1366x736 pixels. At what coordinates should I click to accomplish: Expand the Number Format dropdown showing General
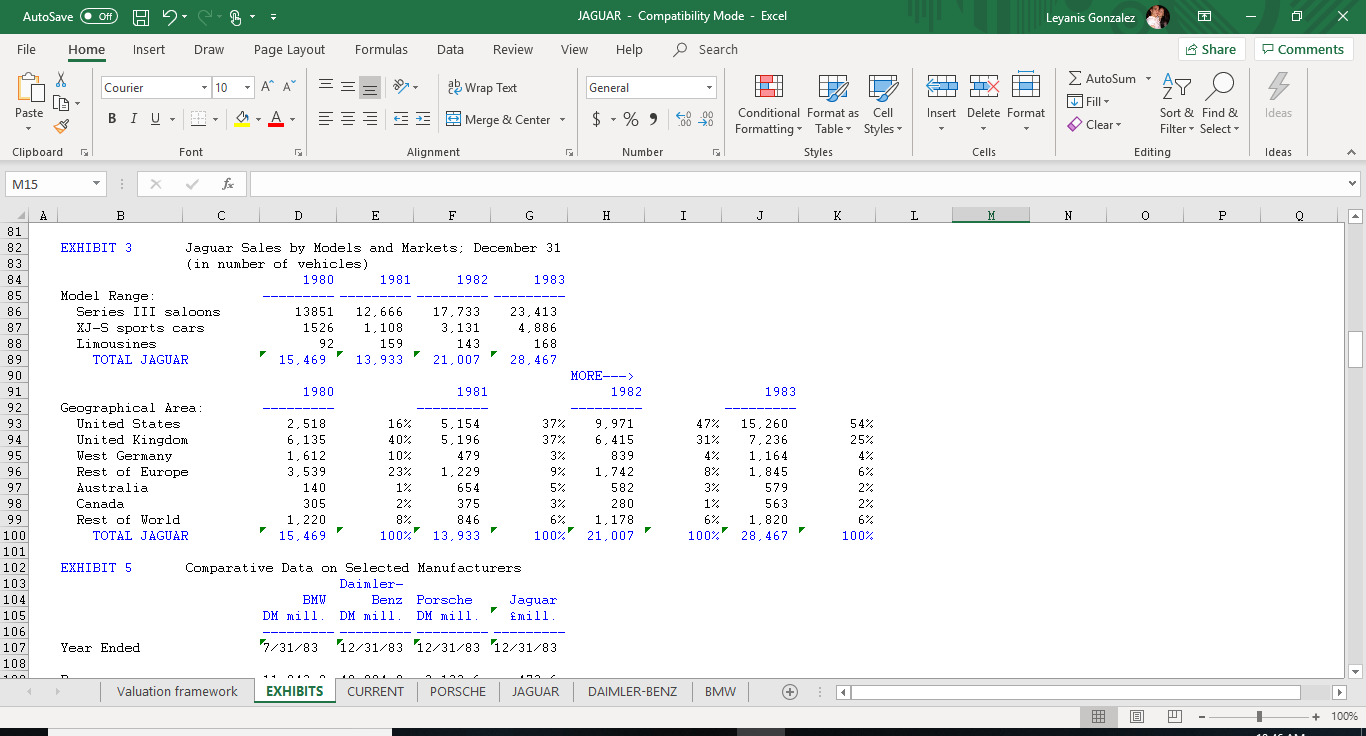(710, 87)
